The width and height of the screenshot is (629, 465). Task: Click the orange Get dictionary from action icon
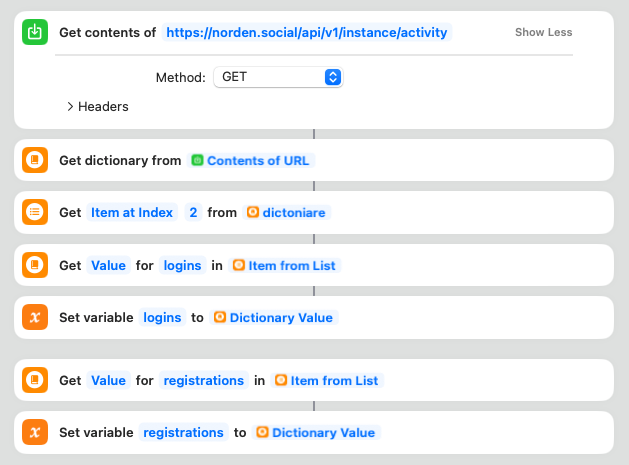coord(35,160)
